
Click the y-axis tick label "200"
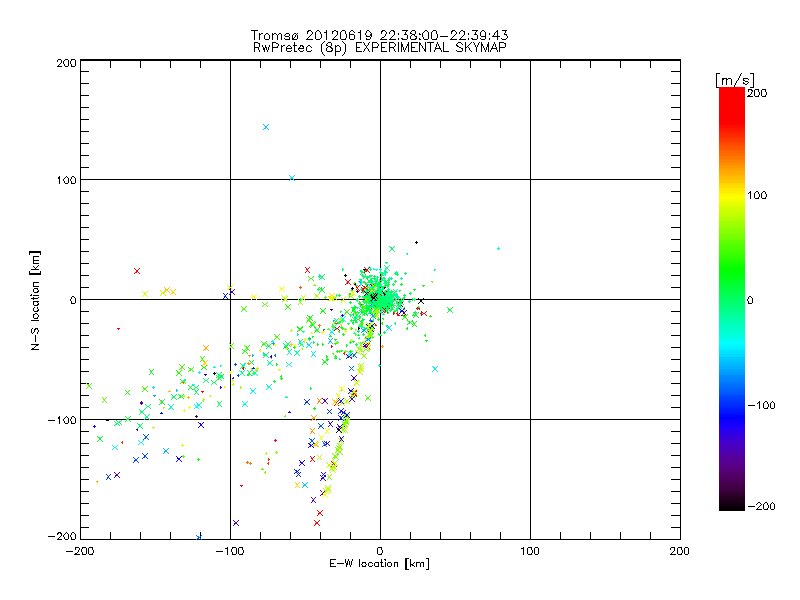click(66, 63)
